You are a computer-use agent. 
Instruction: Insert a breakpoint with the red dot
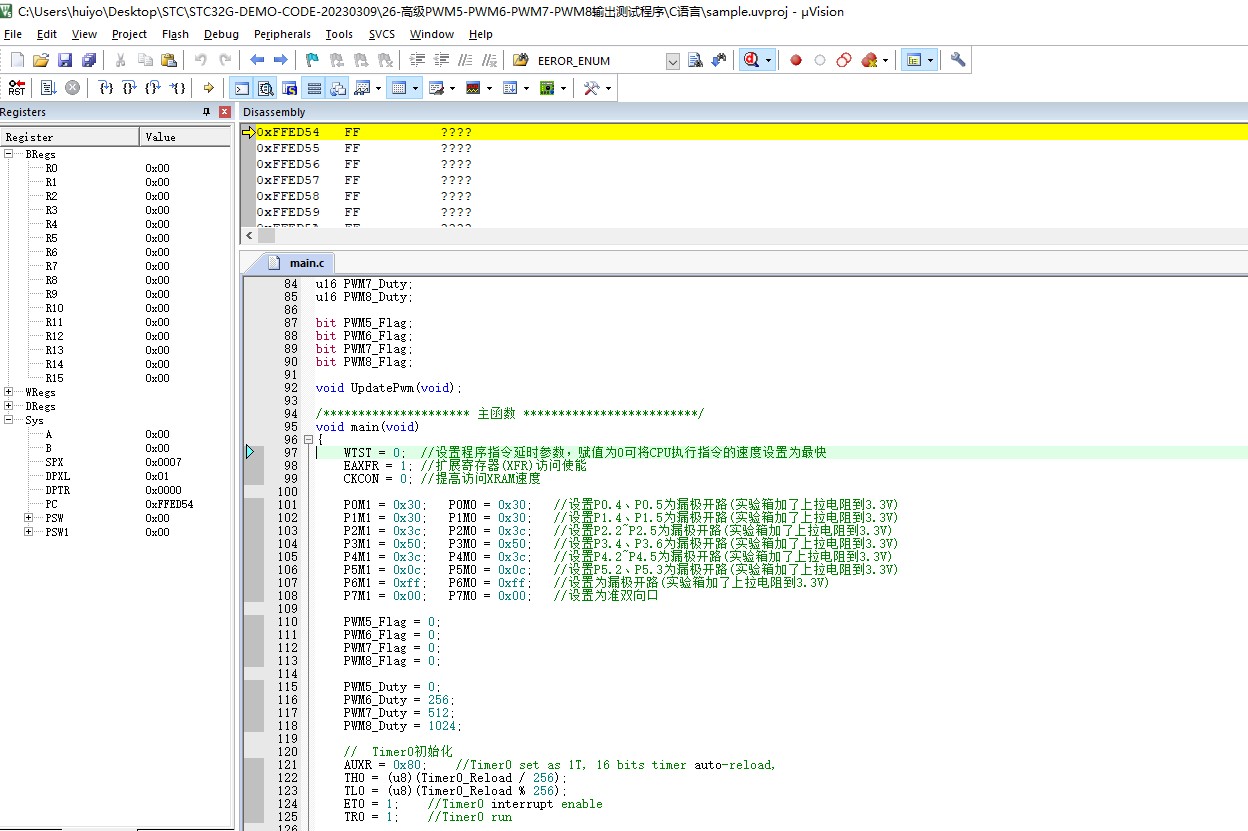[x=796, y=60]
